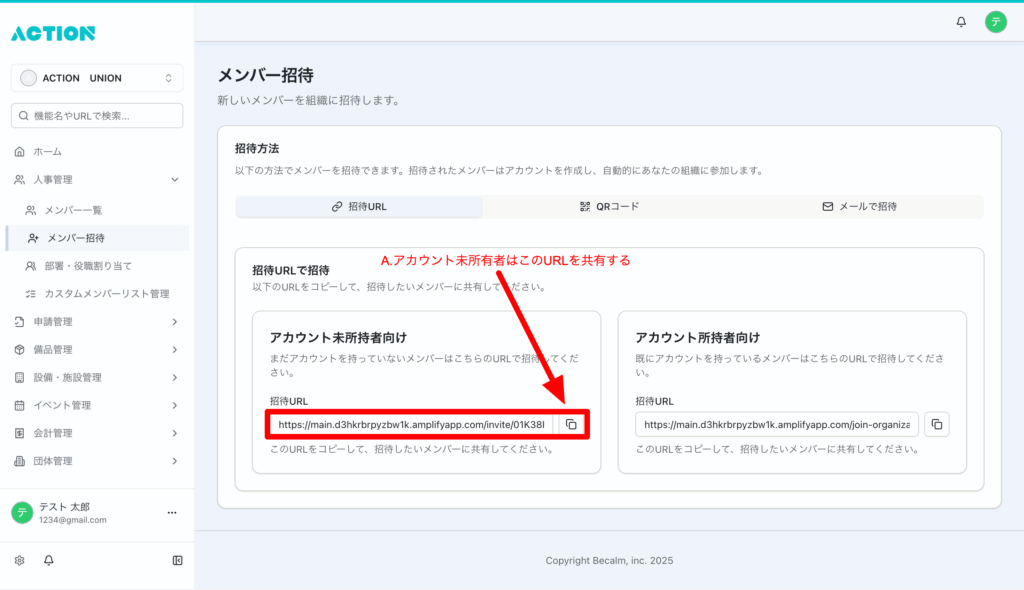Switch to the メールで招待 tab
Image resolution: width=1024 pixels, height=590 pixels.
click(859, 207)
